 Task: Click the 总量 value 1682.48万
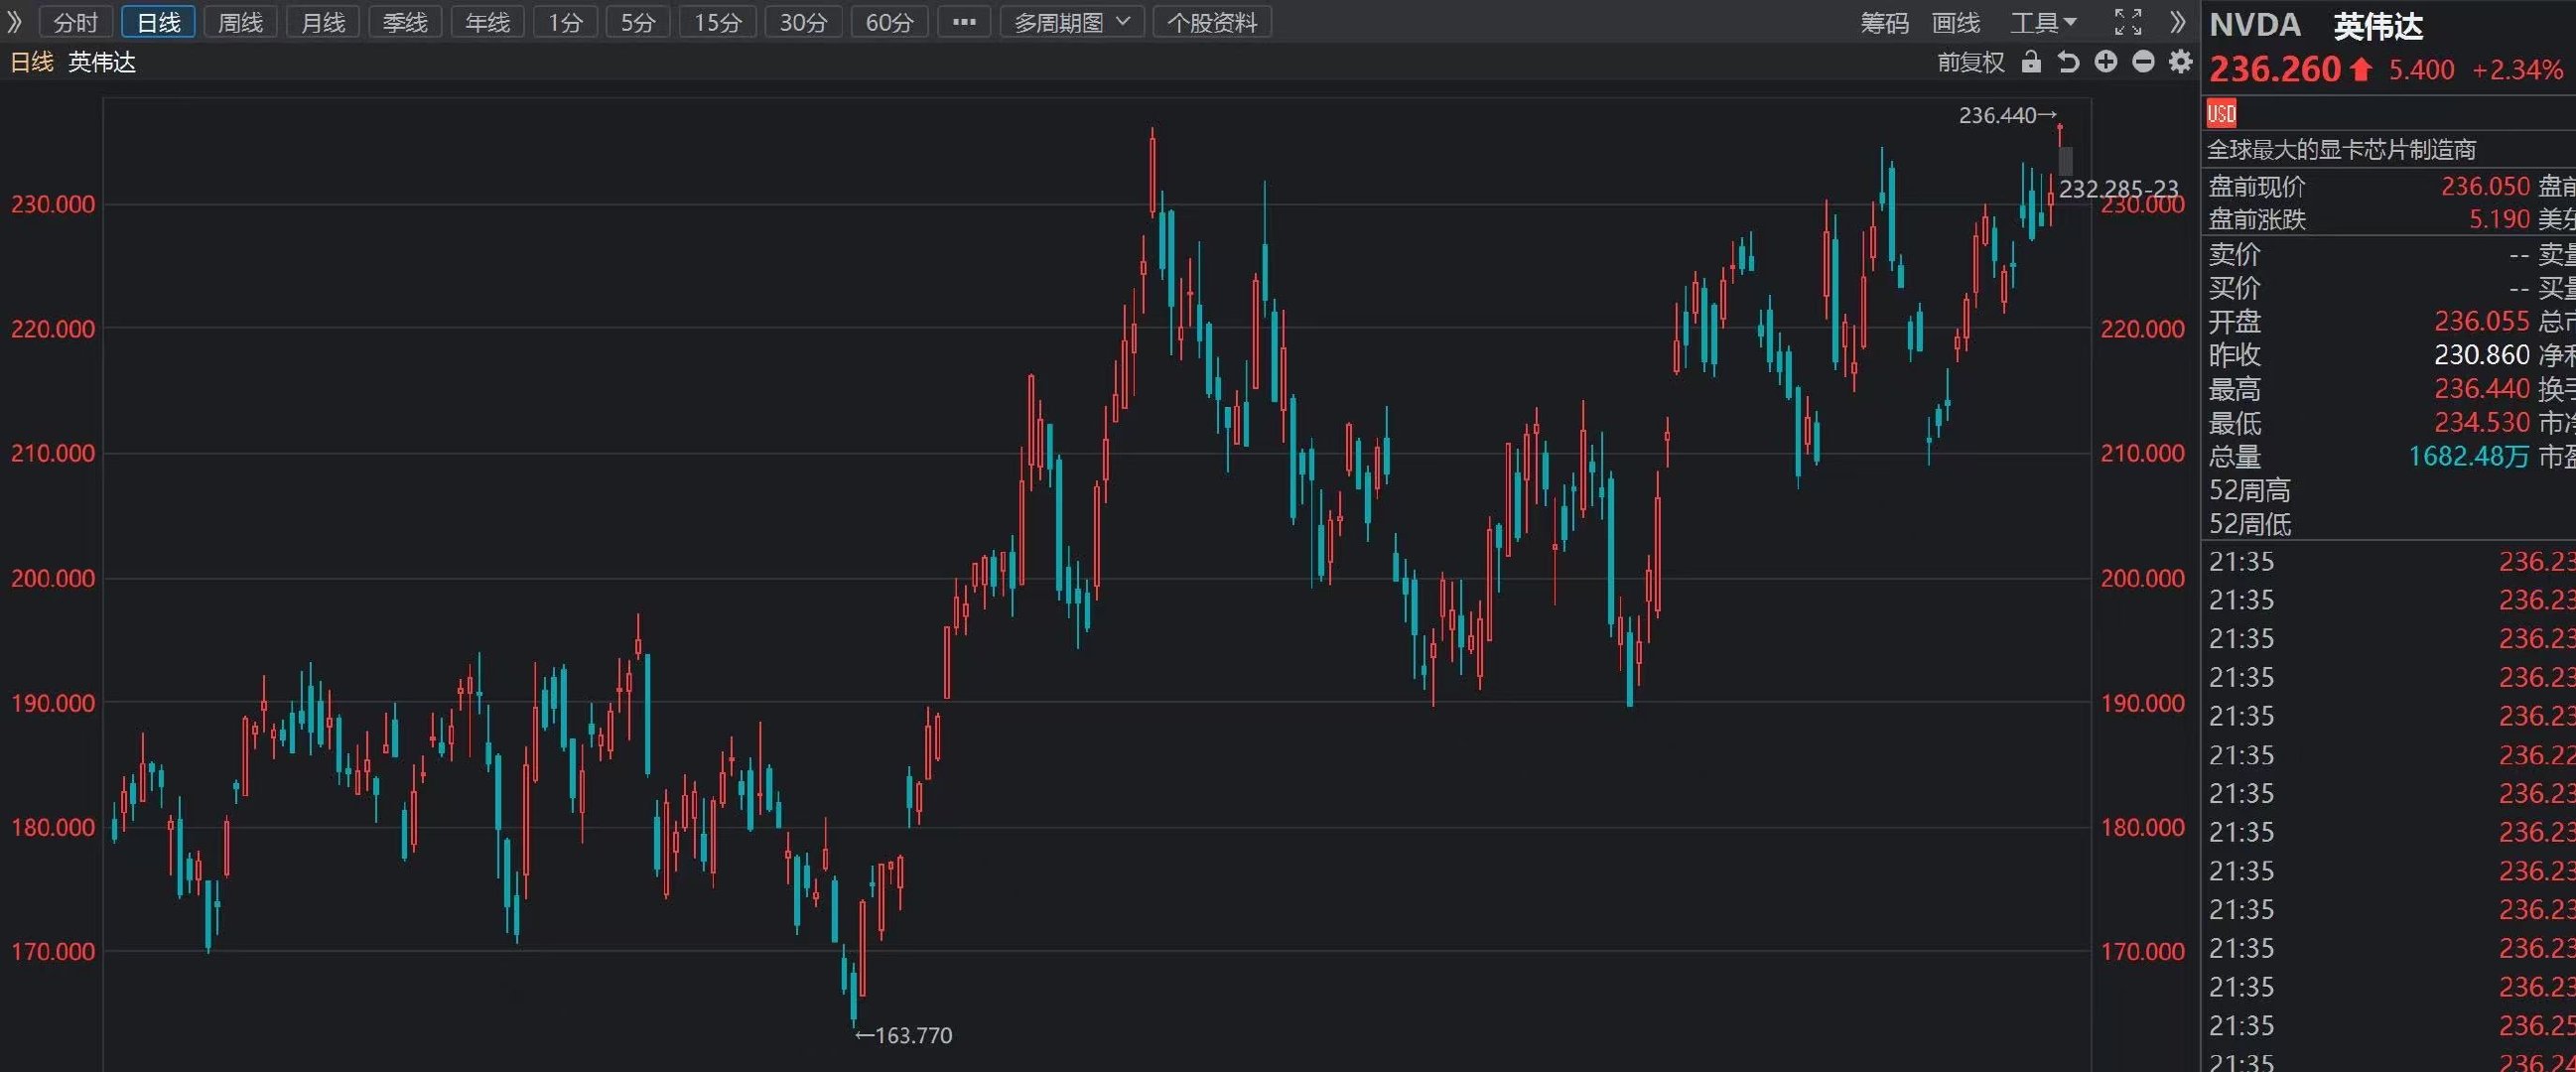pos(2468,456)
